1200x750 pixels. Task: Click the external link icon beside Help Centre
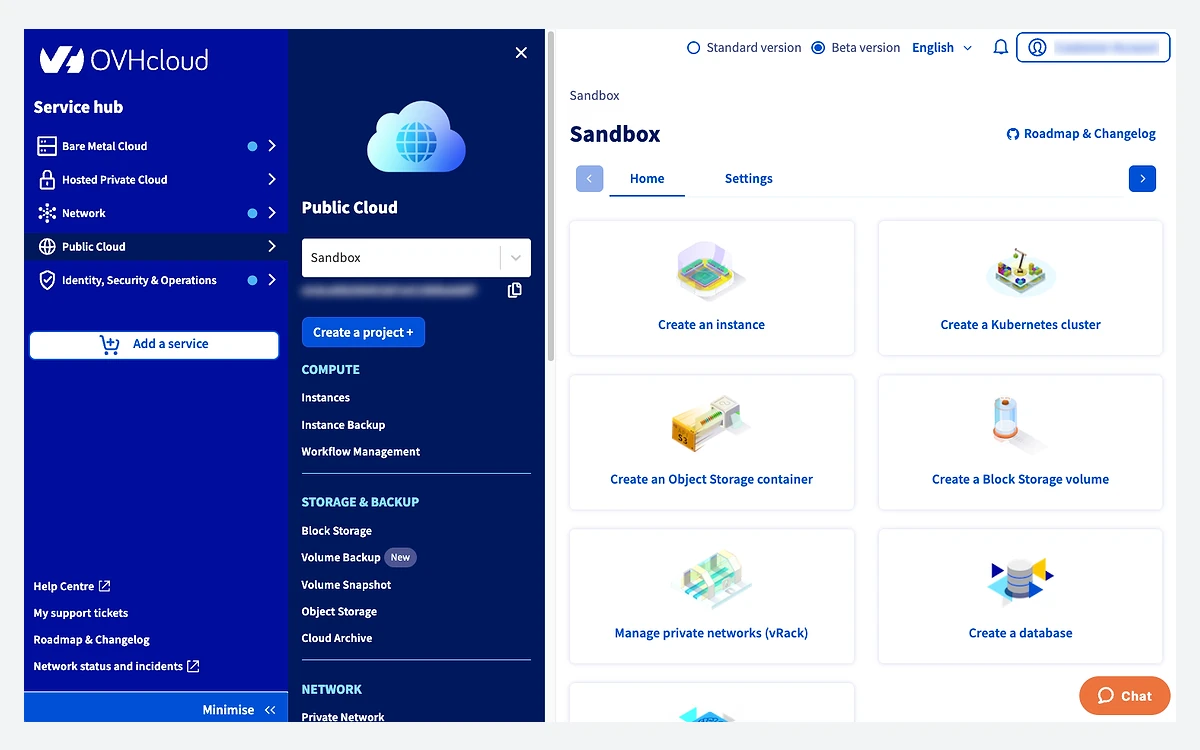[105, 586]
